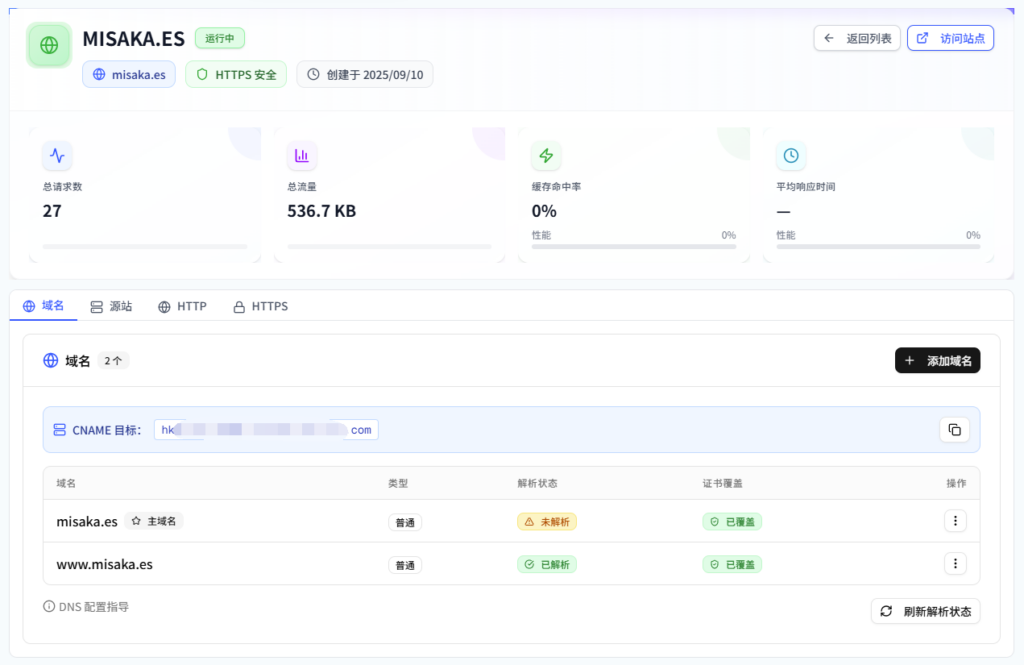Screen dimensions: 1024x665
Task: Refresh status with 刷新解析状态 button
Action: point(925,611)
